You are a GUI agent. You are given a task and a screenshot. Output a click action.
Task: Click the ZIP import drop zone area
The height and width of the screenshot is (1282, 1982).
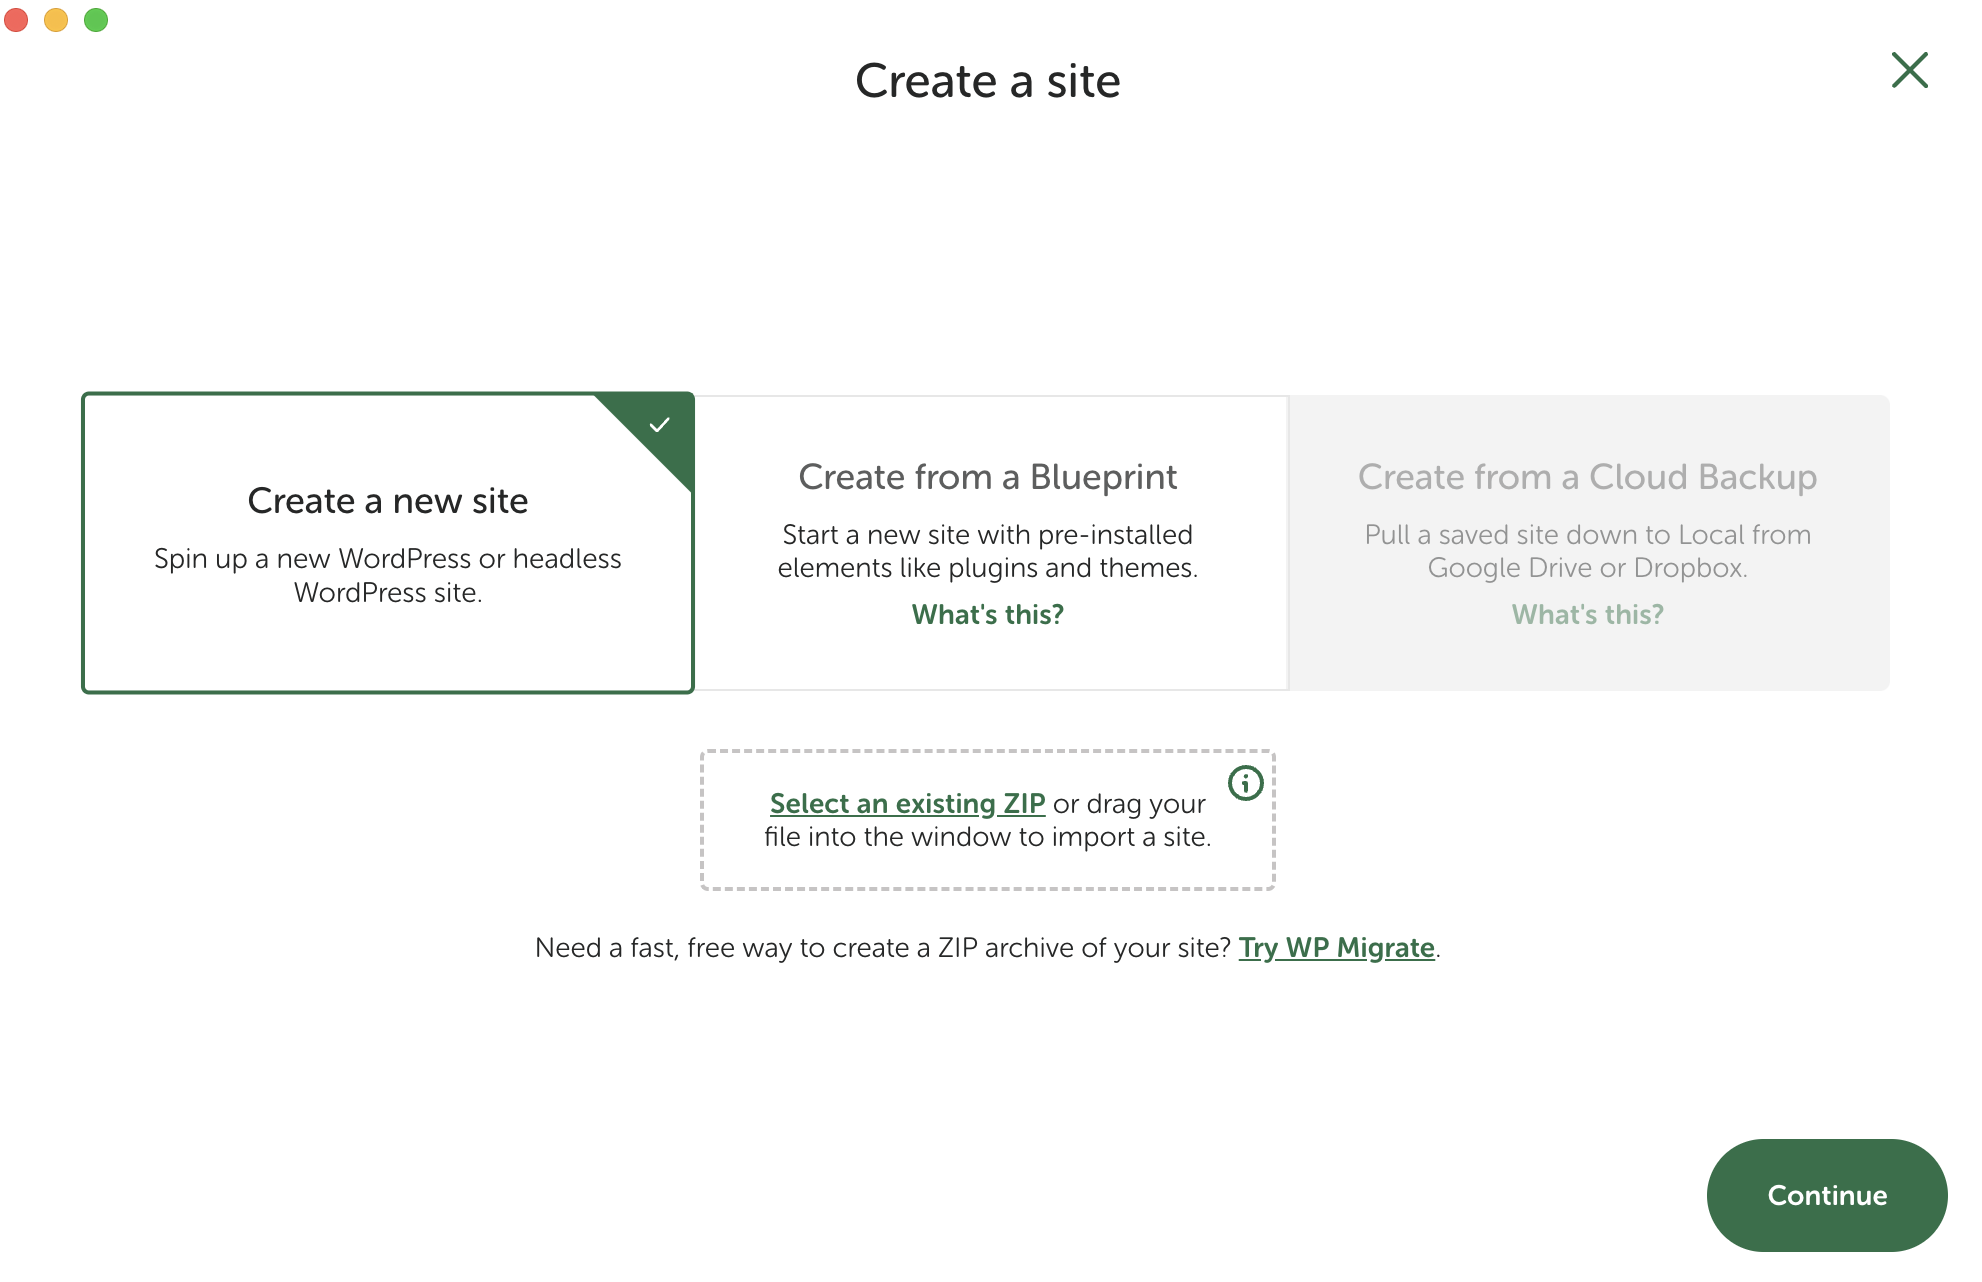click(988, 866)
